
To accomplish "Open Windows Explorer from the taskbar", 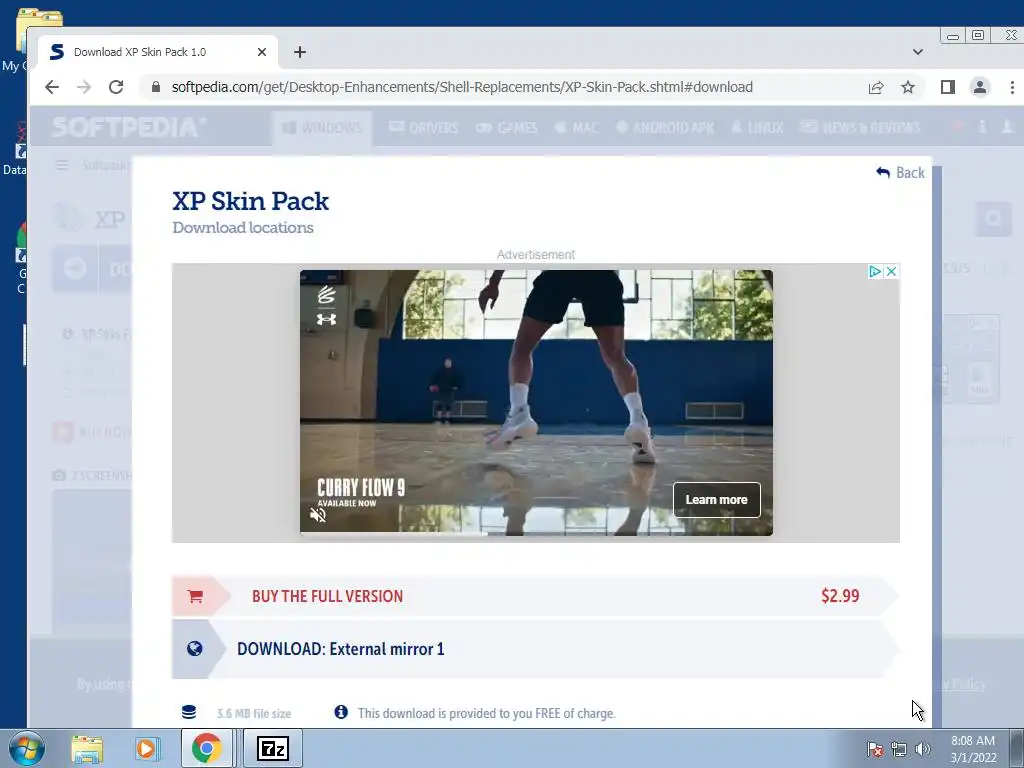I will click(87, 748).
